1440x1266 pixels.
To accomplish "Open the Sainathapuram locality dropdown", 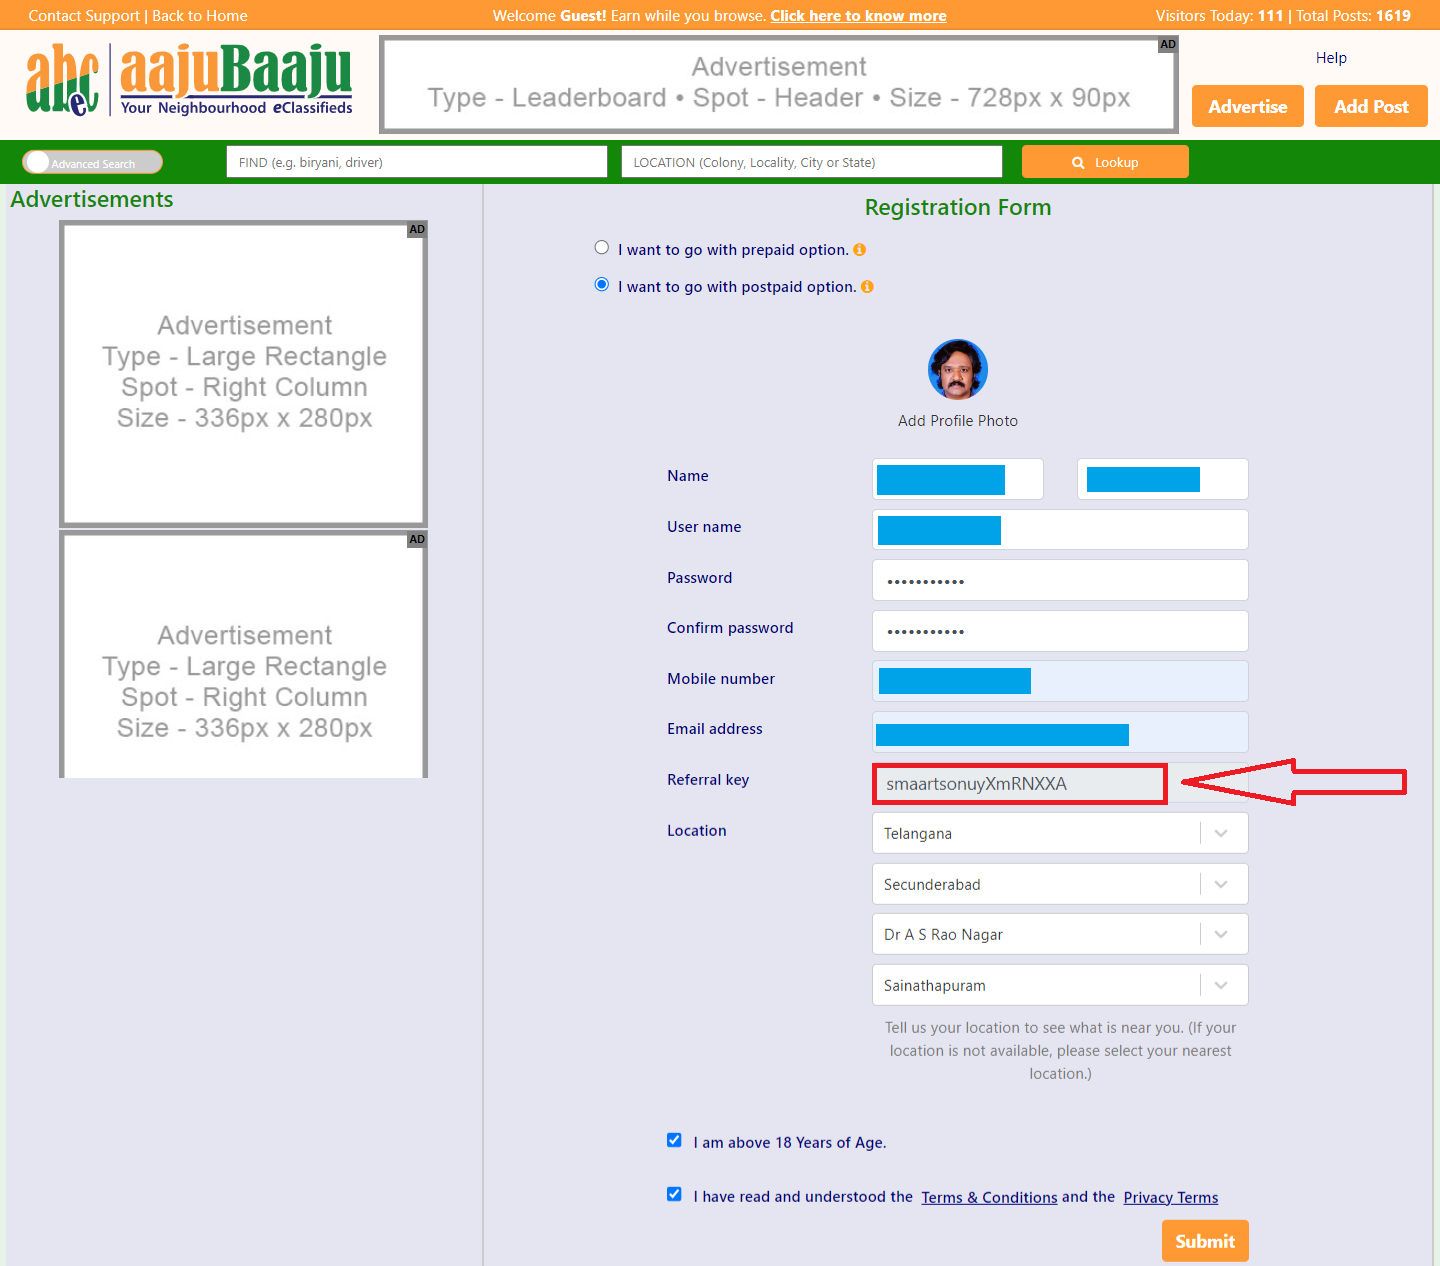I will click(1221, 985).
